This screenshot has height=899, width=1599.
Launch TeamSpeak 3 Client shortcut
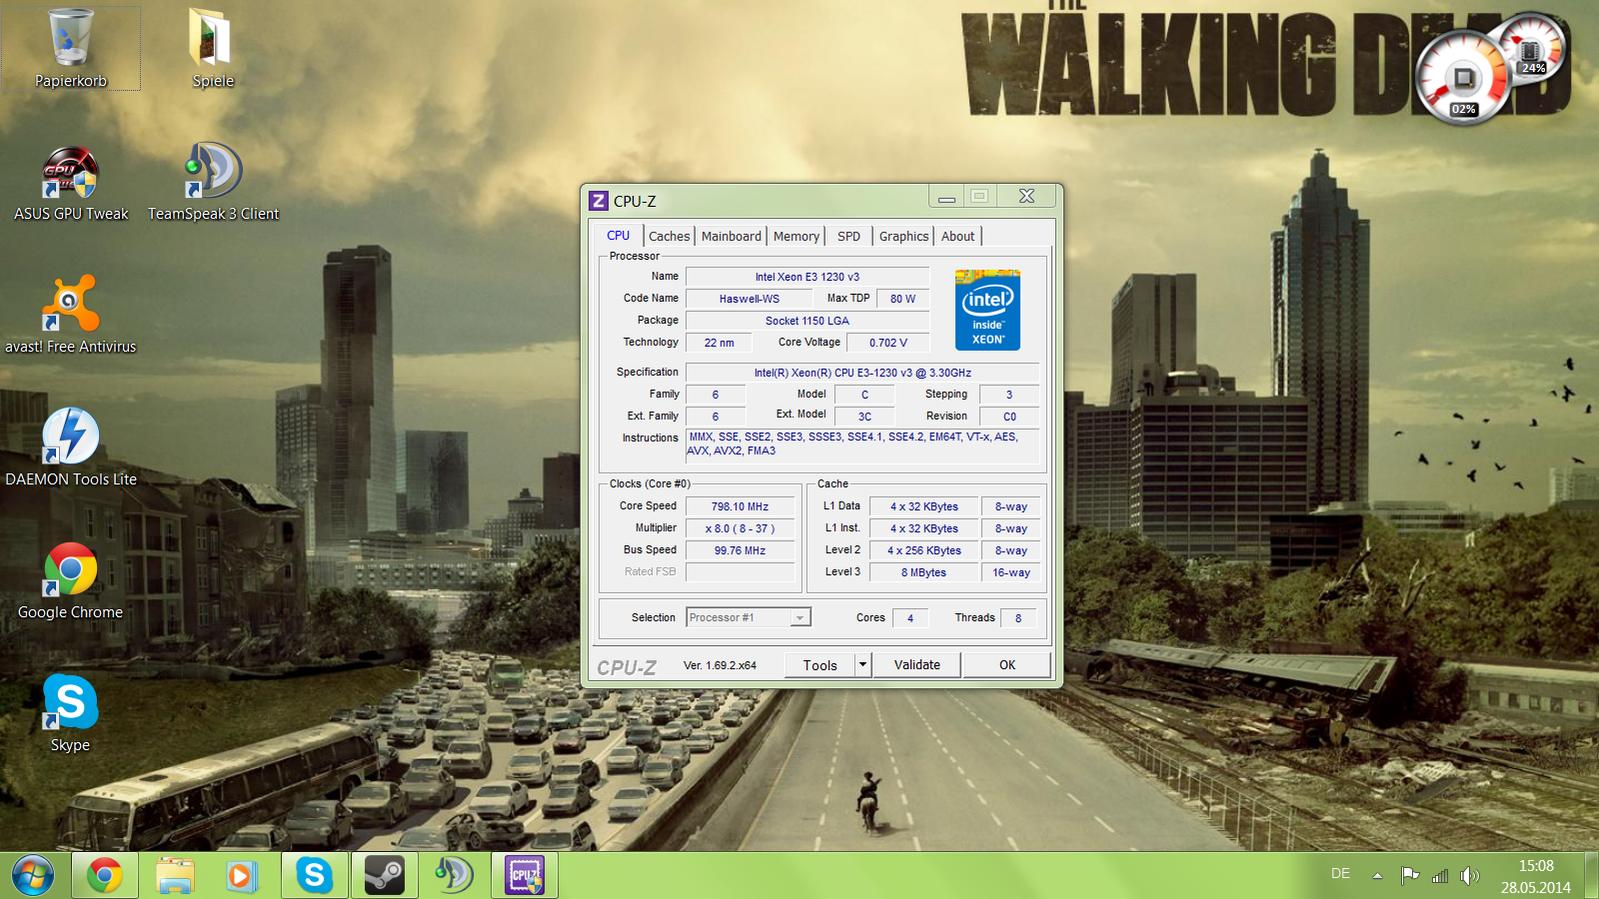click(213, 184)
